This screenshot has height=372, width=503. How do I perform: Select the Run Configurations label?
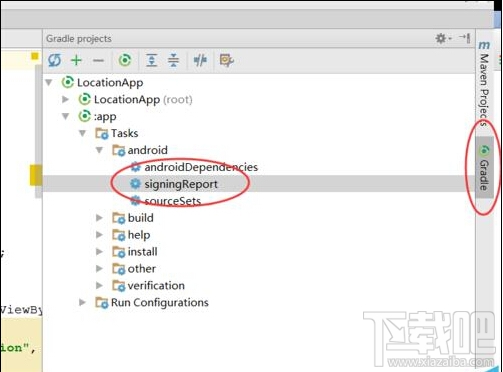click(160, 303)
